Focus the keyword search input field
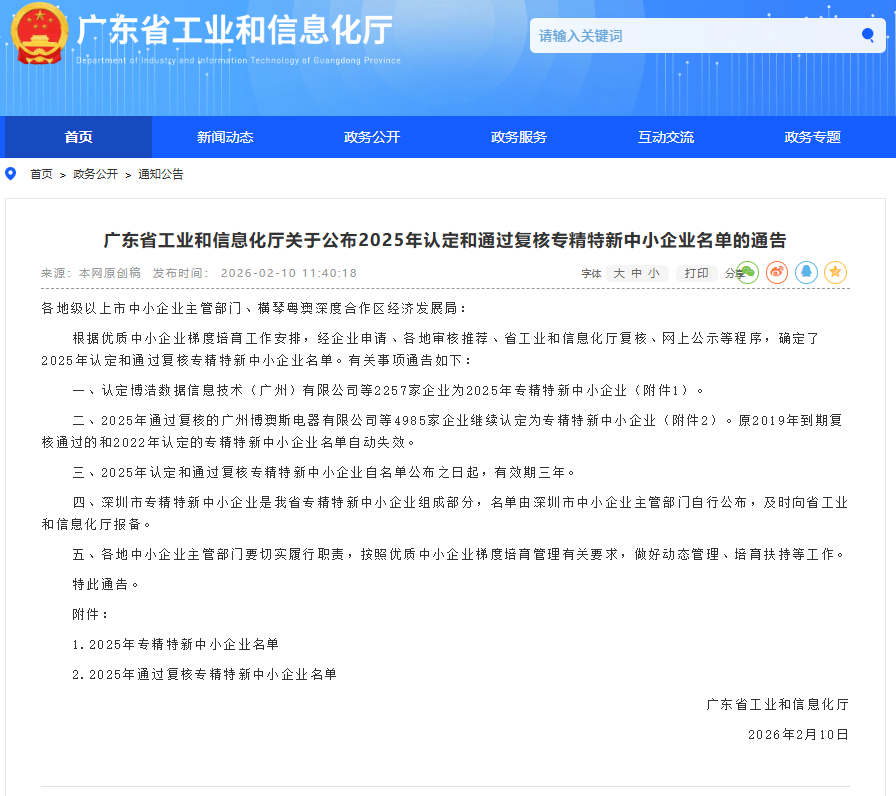Viewport: 896px width, 796px height. 690,36
